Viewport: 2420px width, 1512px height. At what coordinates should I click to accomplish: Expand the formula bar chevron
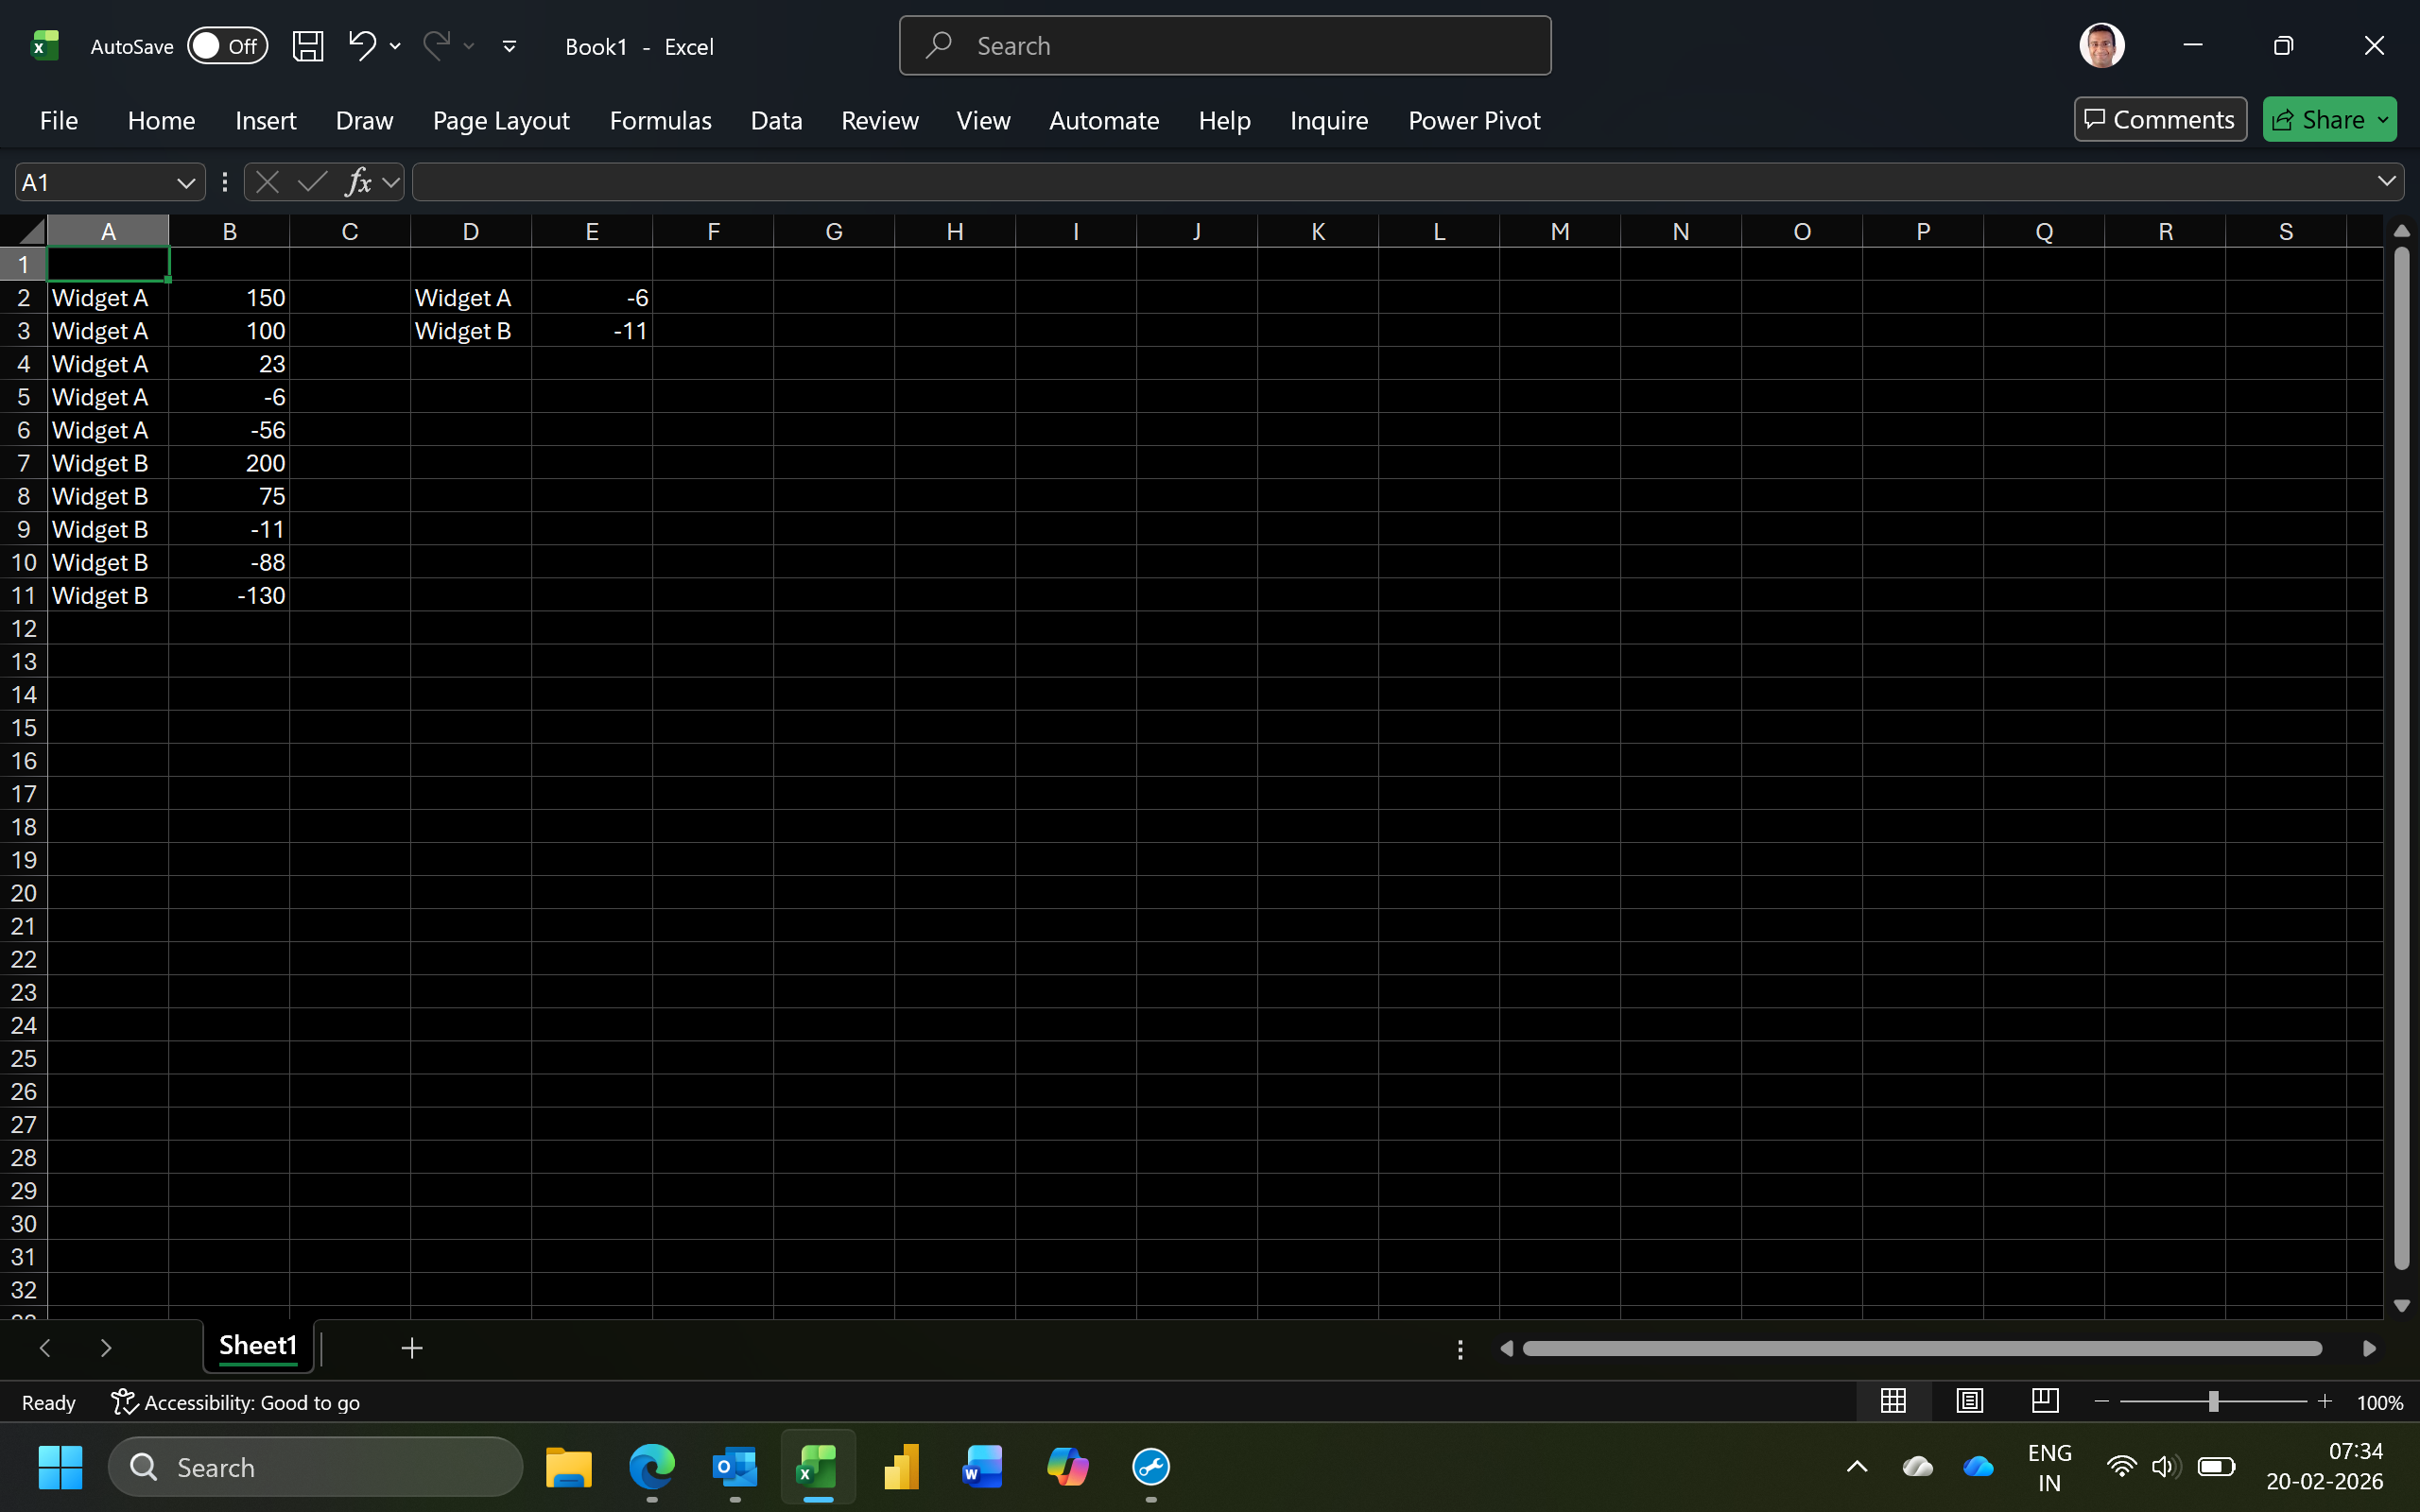coord(2386,181)
